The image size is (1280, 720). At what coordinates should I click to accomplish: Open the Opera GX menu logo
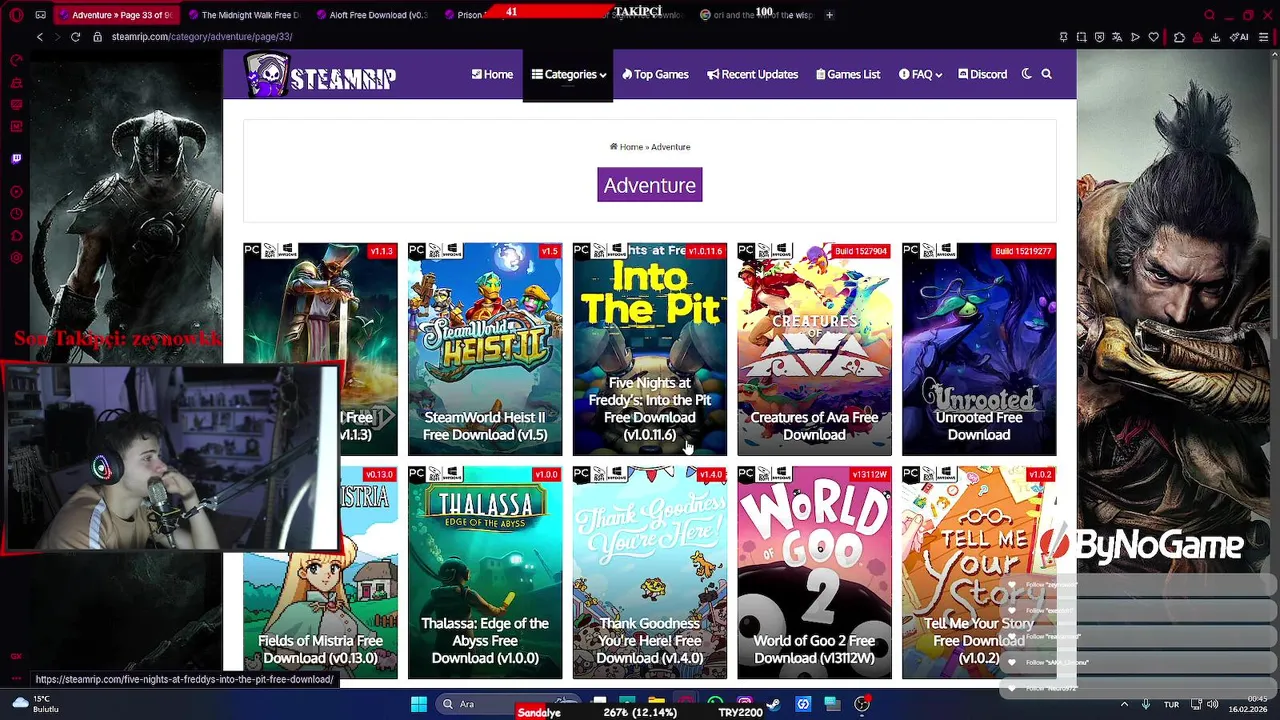(14, 15)
